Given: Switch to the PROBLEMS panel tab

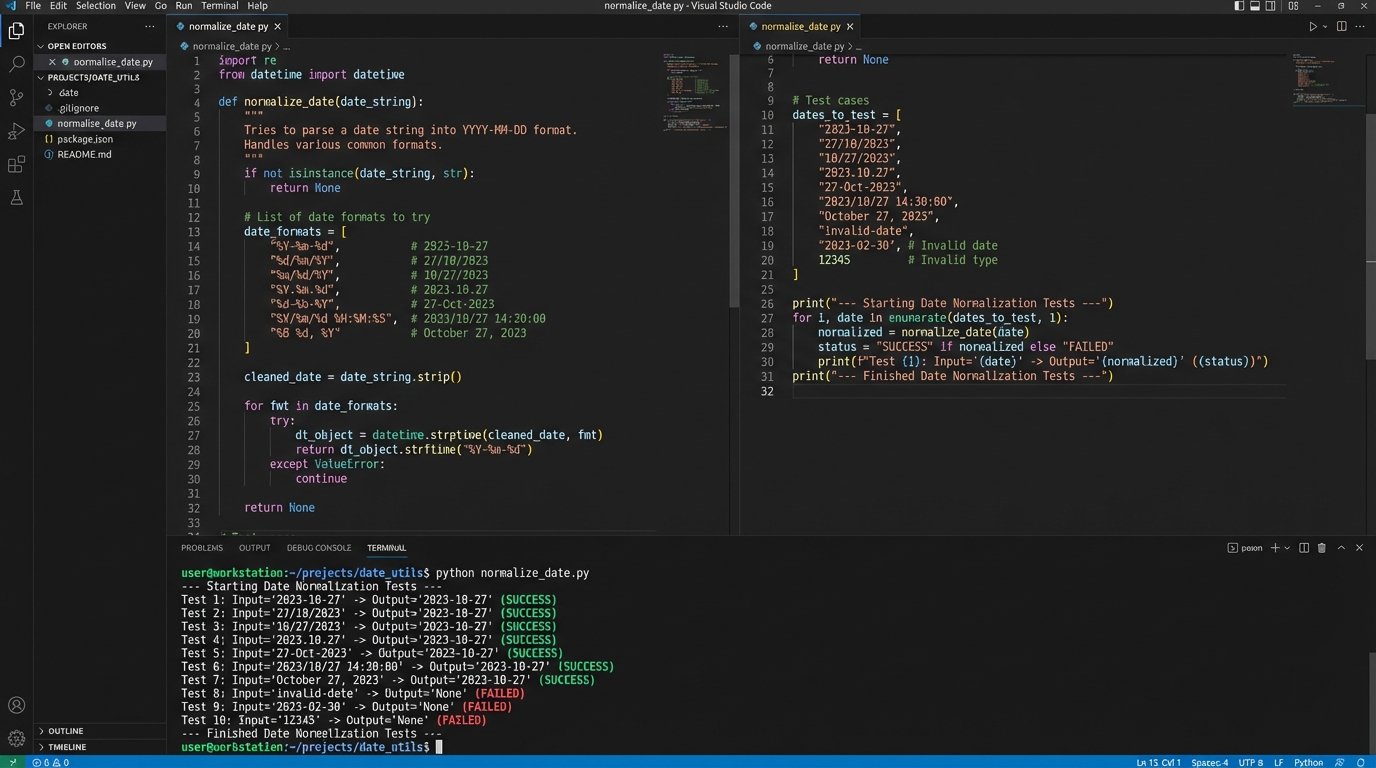Looking at the screenshot, I should pyautogui.click(x=202, y=548).
